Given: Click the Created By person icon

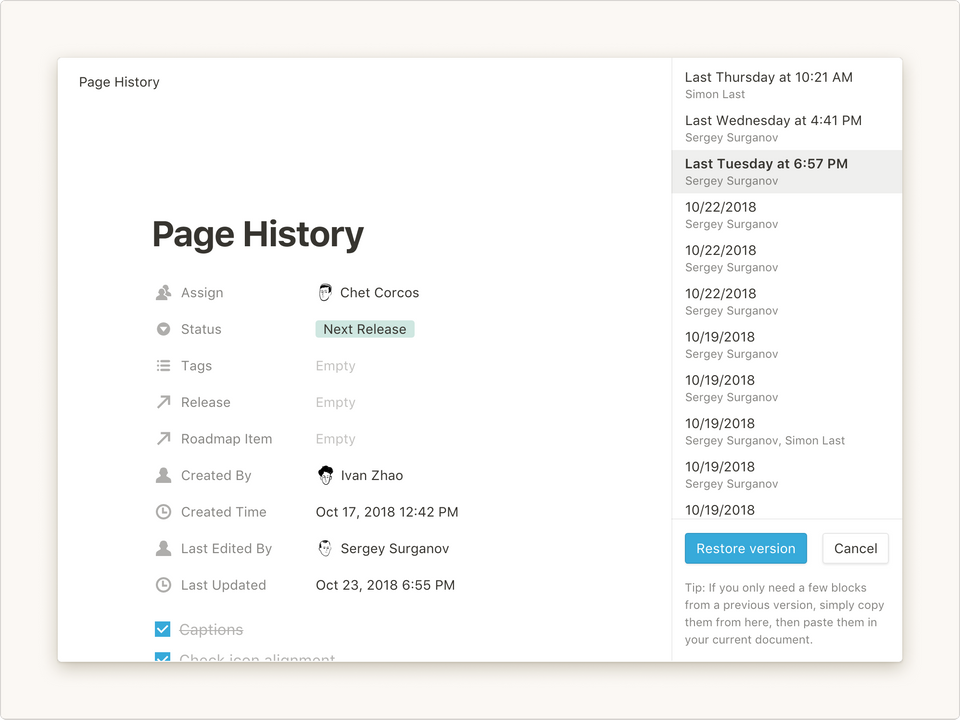Looking at the screenshot, I should 163,476.
